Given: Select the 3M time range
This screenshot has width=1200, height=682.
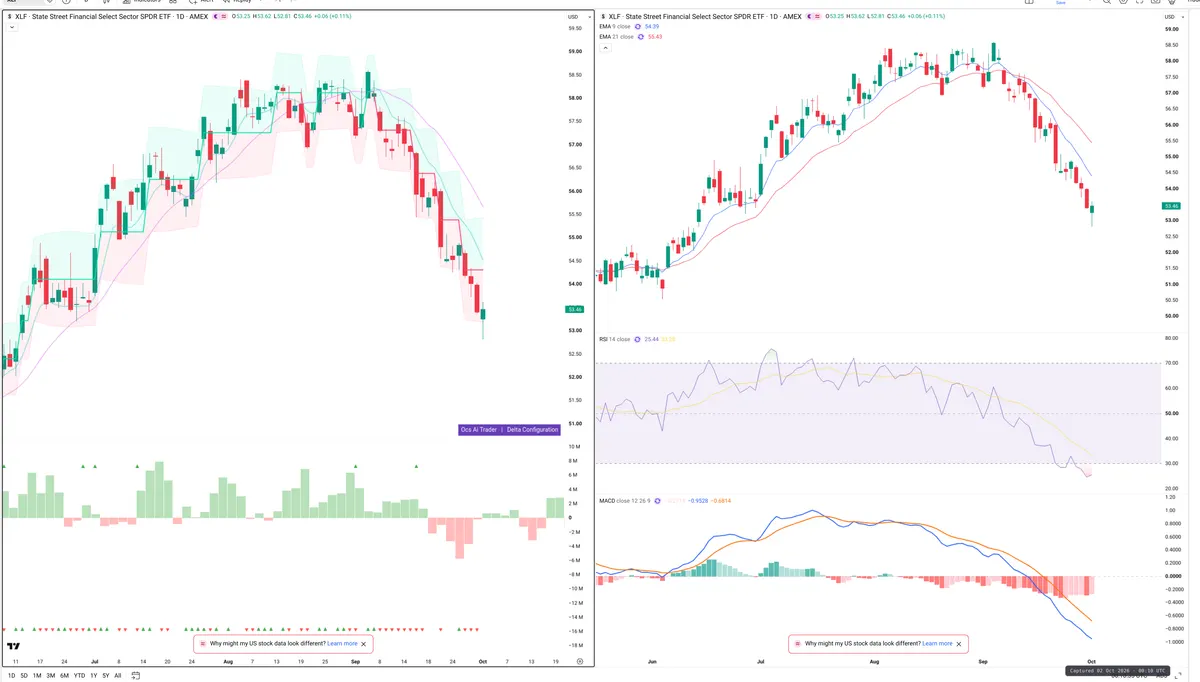Looking at the screenshot, I should coord(51,676).
